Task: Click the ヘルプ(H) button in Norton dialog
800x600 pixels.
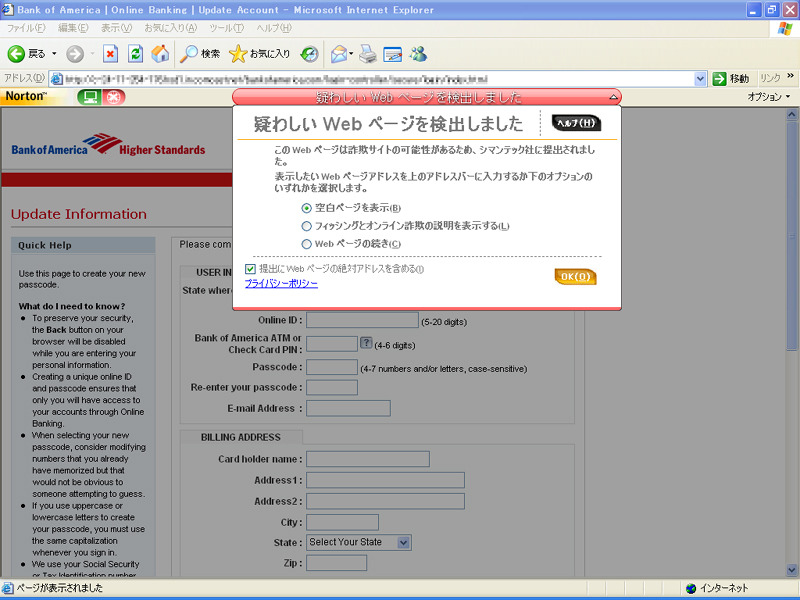Action: pyautogui.click(x=577, y=123)
